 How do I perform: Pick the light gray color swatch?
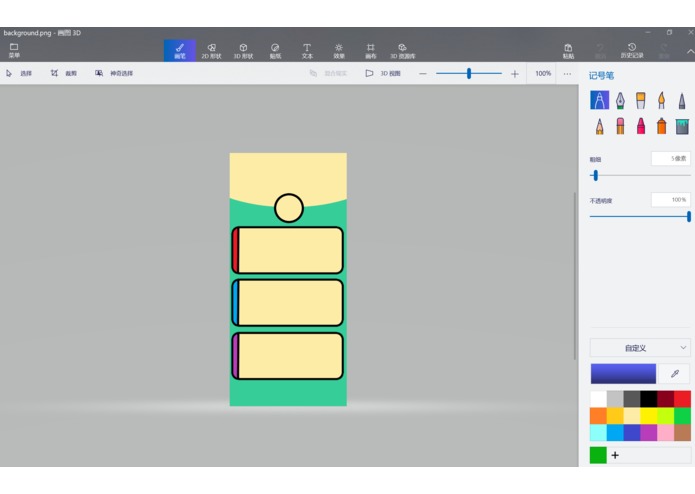(615, 399)
